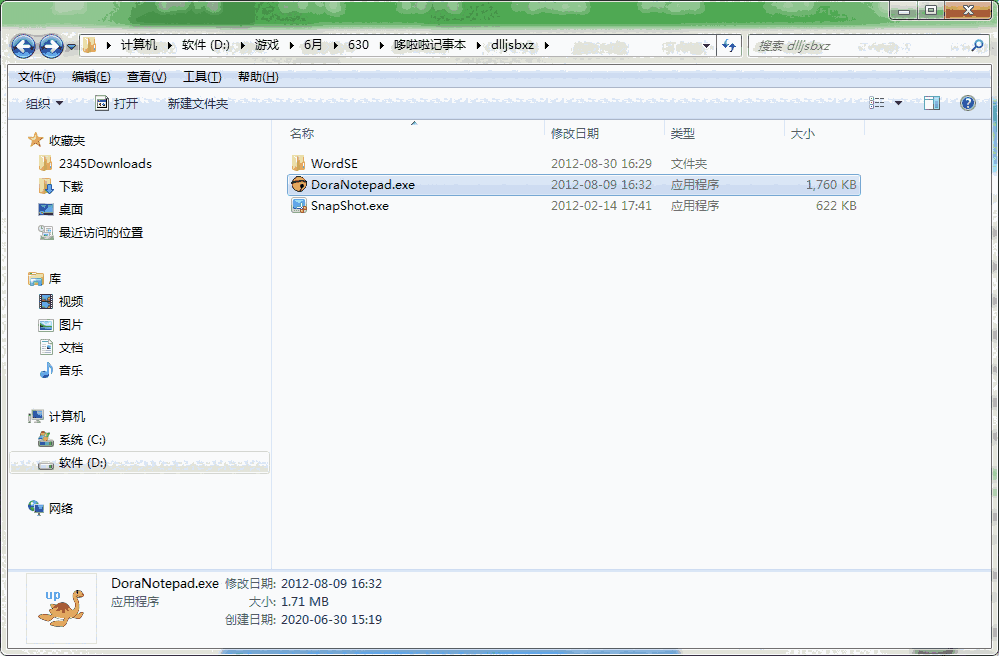Click the refresh icon next to address bar
The image size is (999, 656).
728,45
